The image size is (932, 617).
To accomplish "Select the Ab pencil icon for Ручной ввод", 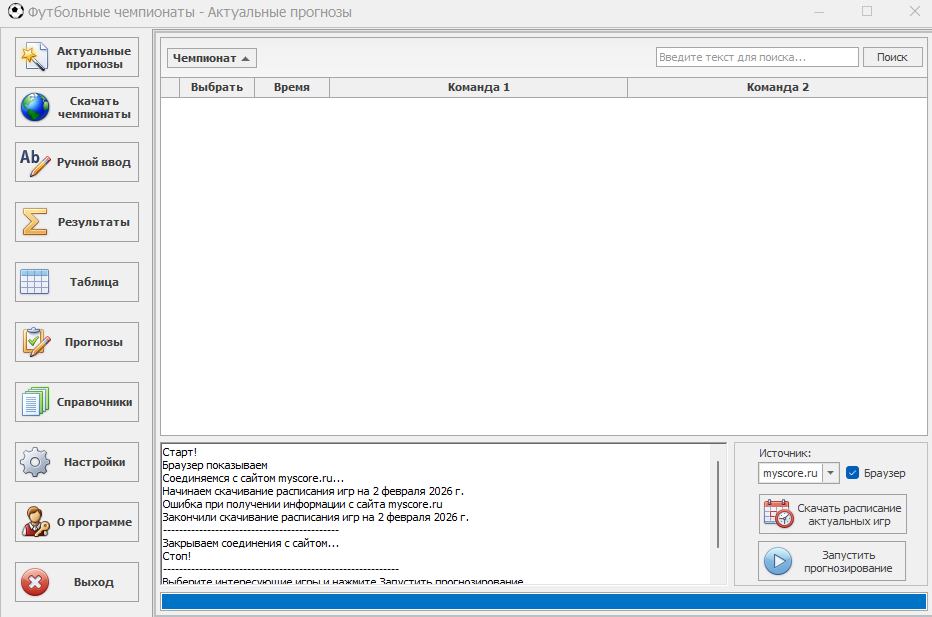I will (x=35, y=162).
